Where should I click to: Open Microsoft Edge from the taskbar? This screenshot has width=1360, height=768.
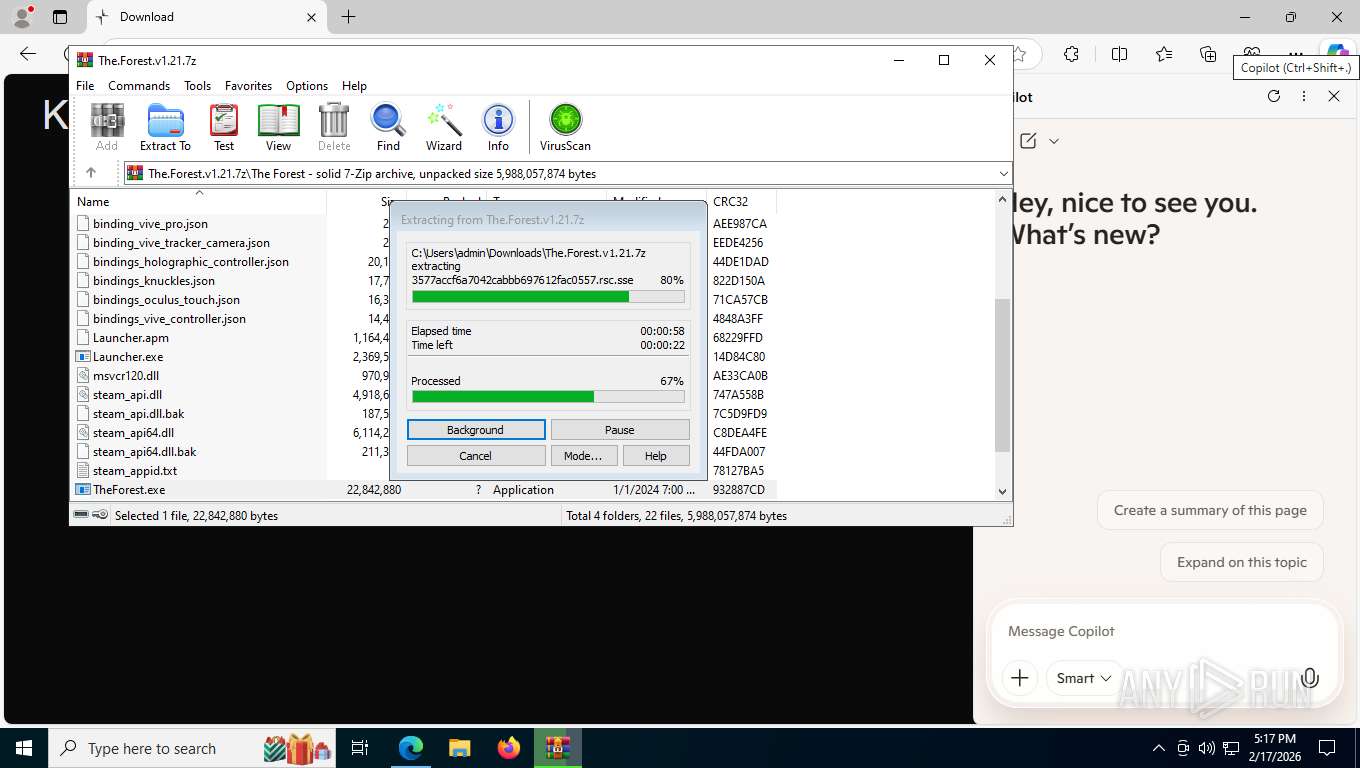tap(411, 748)
